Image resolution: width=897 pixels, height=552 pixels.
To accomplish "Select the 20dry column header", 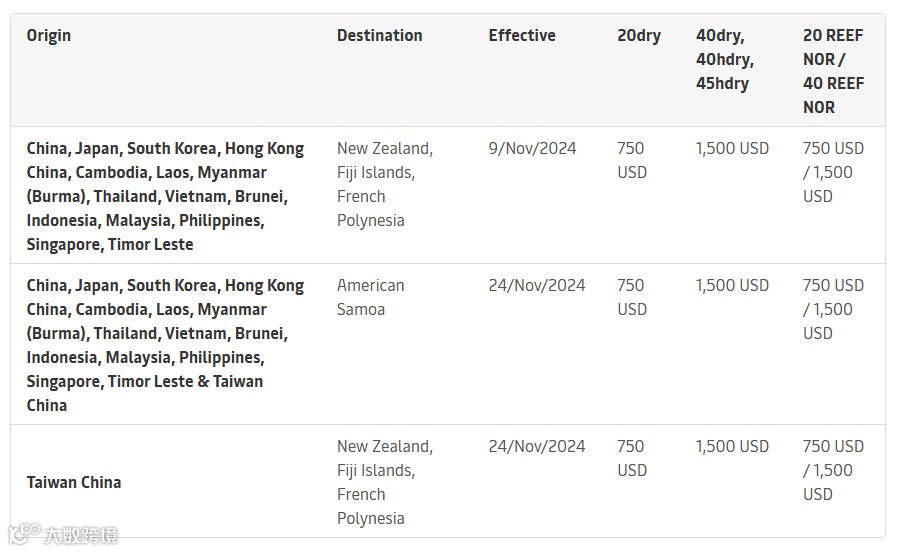I will tap(639, 36).
